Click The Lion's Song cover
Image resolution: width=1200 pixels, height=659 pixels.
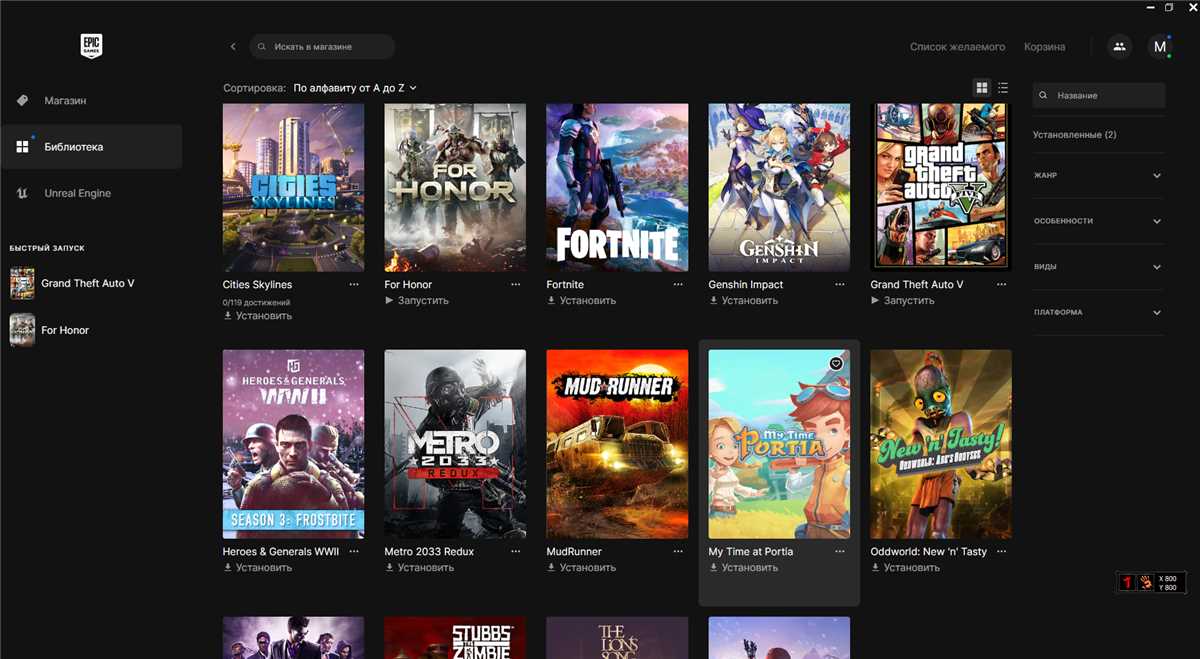point(617,638)
